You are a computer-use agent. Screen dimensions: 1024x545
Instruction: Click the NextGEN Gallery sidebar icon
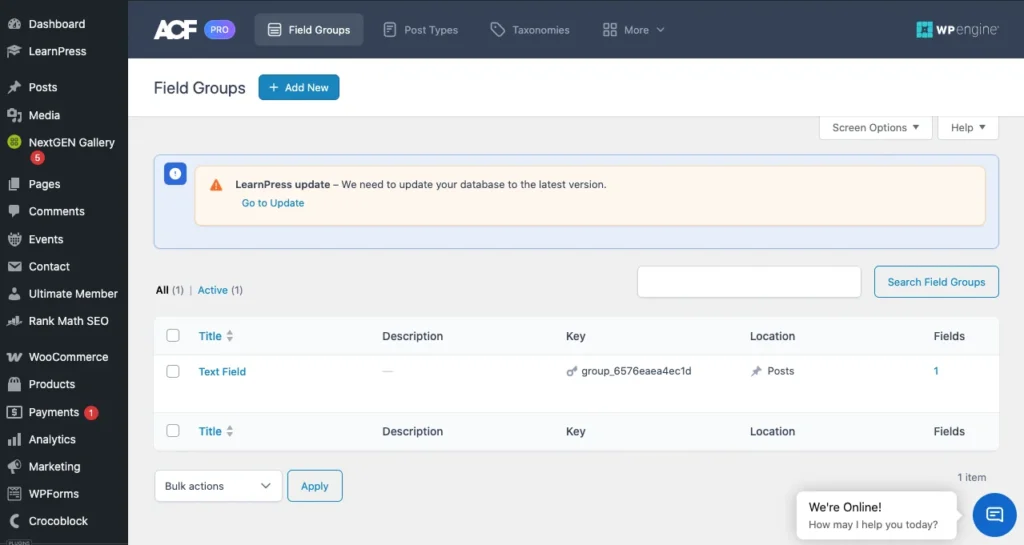click(14, 143)
